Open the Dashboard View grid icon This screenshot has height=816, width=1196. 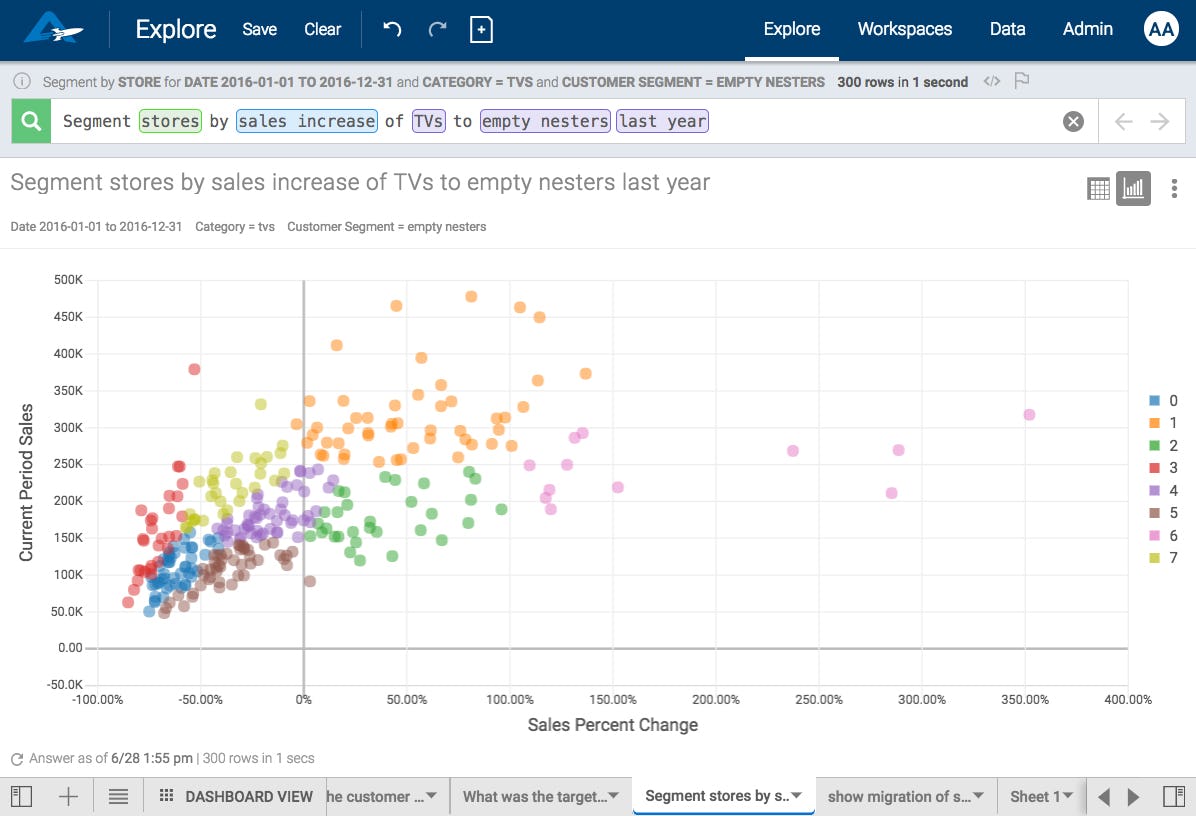coord(166,795)
